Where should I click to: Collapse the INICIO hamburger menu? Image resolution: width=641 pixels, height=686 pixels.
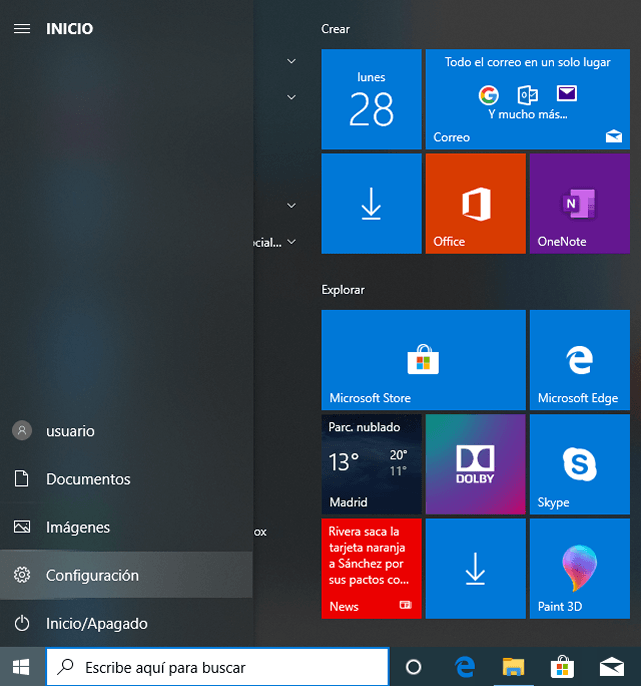click(x=22, y=29)
